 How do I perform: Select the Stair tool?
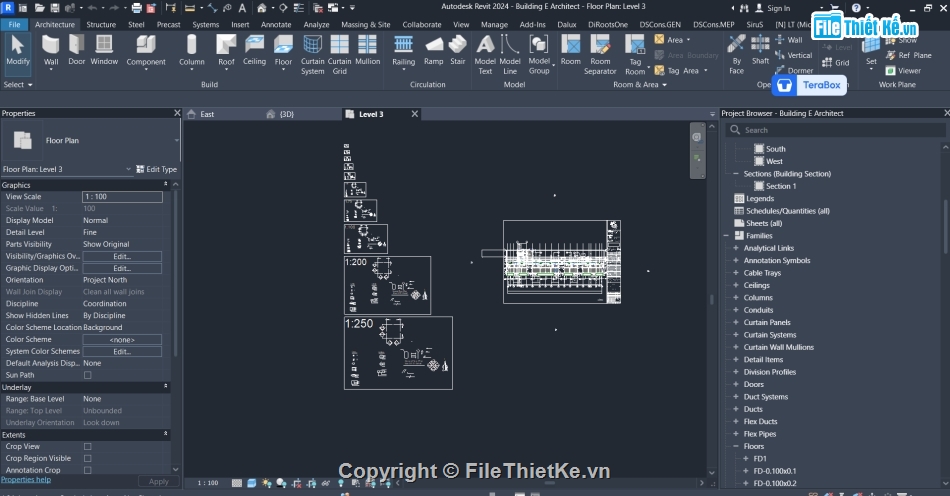tap(458, 50)
